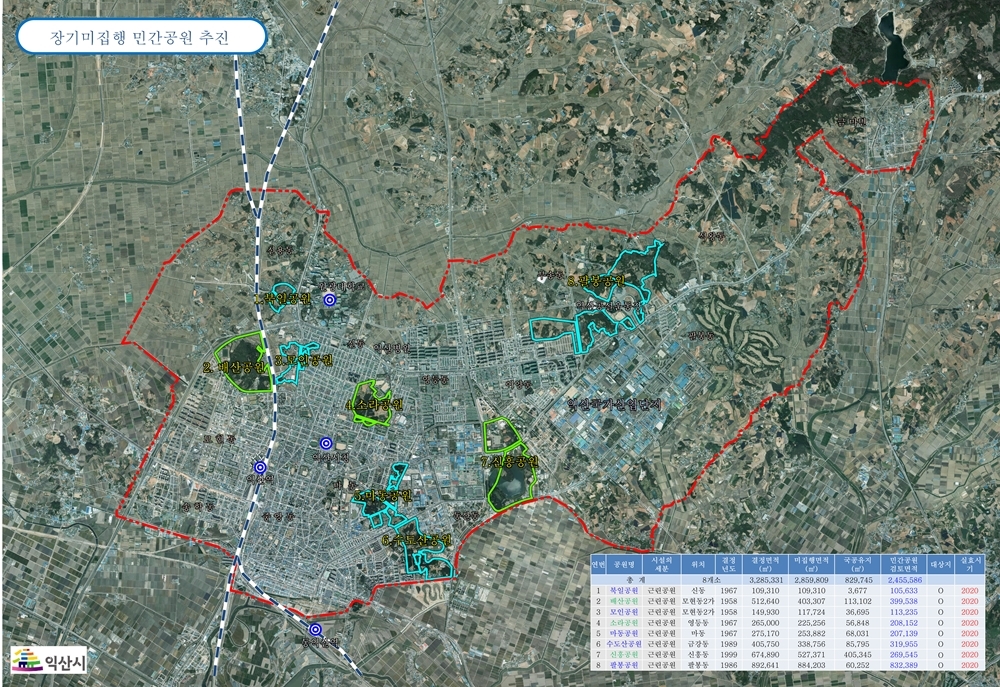This screenshot has height=687, width=1000.
Task: Click the 결정면적 column header
Action: tap(765, 564)
